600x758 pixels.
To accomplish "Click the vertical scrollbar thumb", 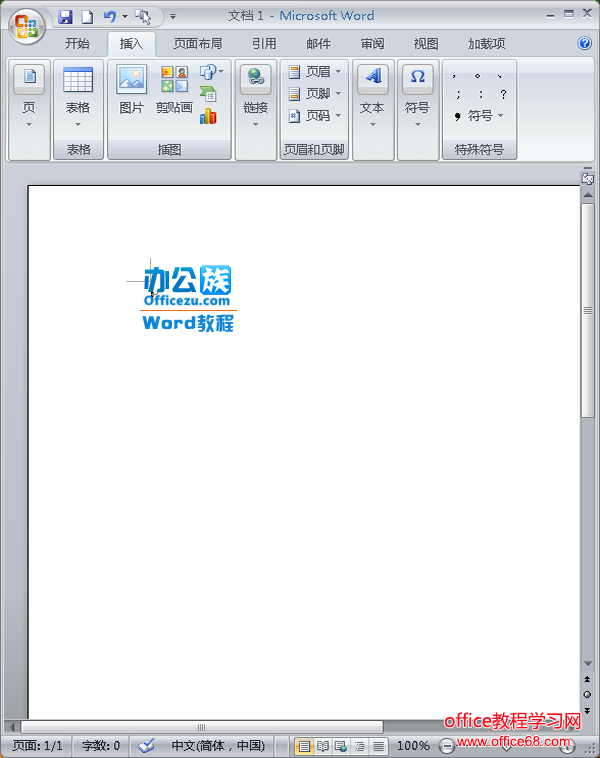I will click(x=588, y=310).
